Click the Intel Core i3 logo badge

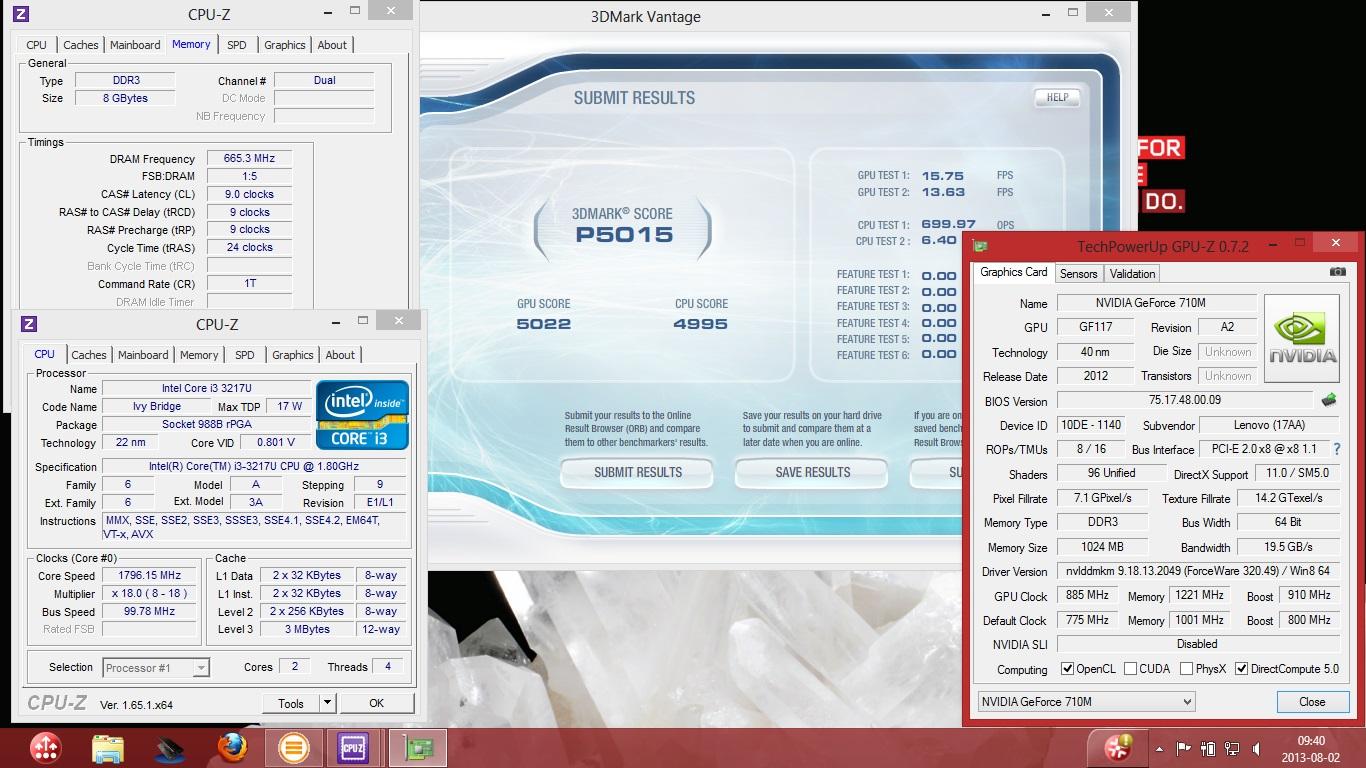coord(362,414)
